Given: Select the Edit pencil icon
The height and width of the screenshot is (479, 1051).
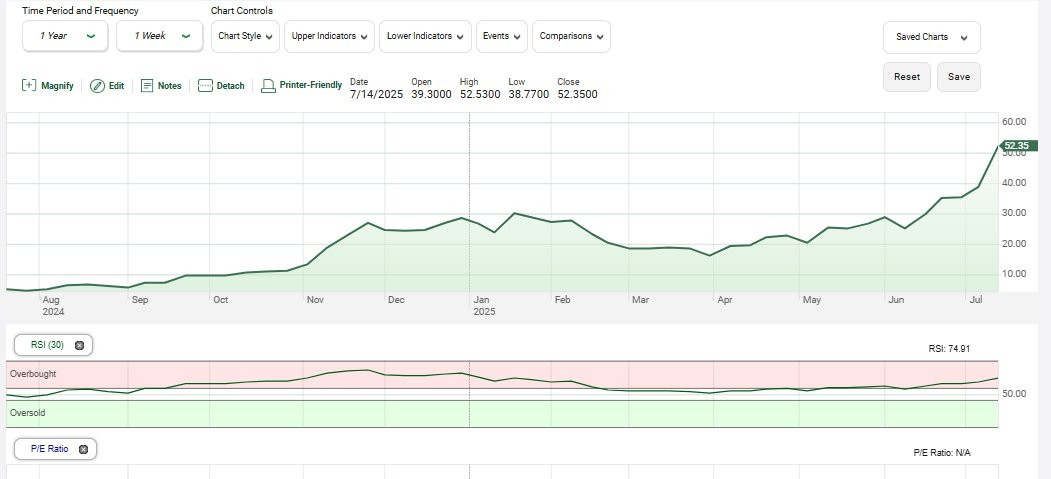Looking at the screenshot, I should pos(97,86).
